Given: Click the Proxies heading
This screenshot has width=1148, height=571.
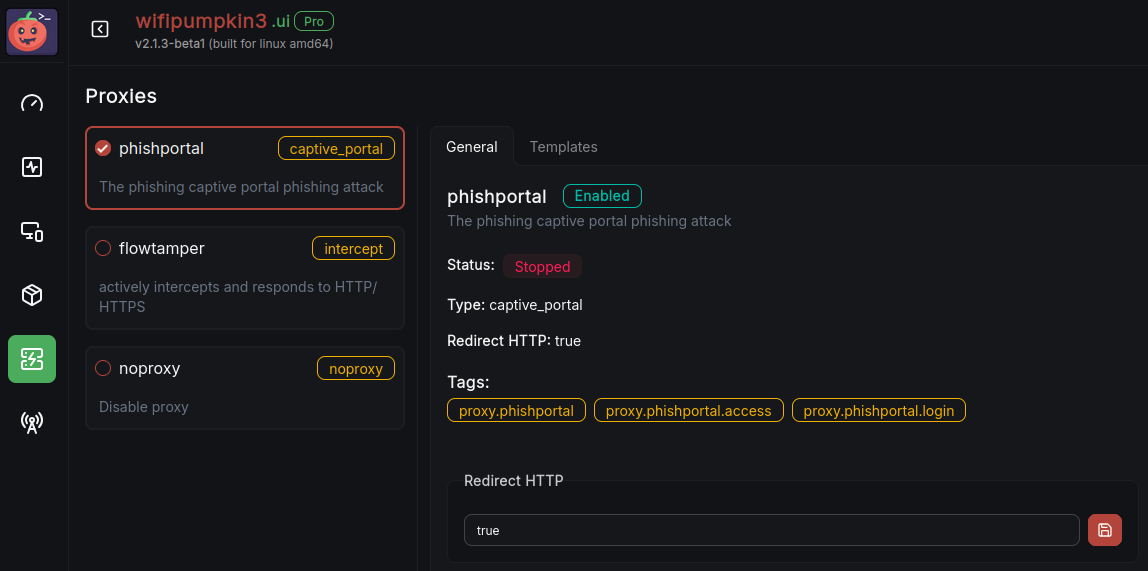Looking at the screenshot, I should click(121, 96).
